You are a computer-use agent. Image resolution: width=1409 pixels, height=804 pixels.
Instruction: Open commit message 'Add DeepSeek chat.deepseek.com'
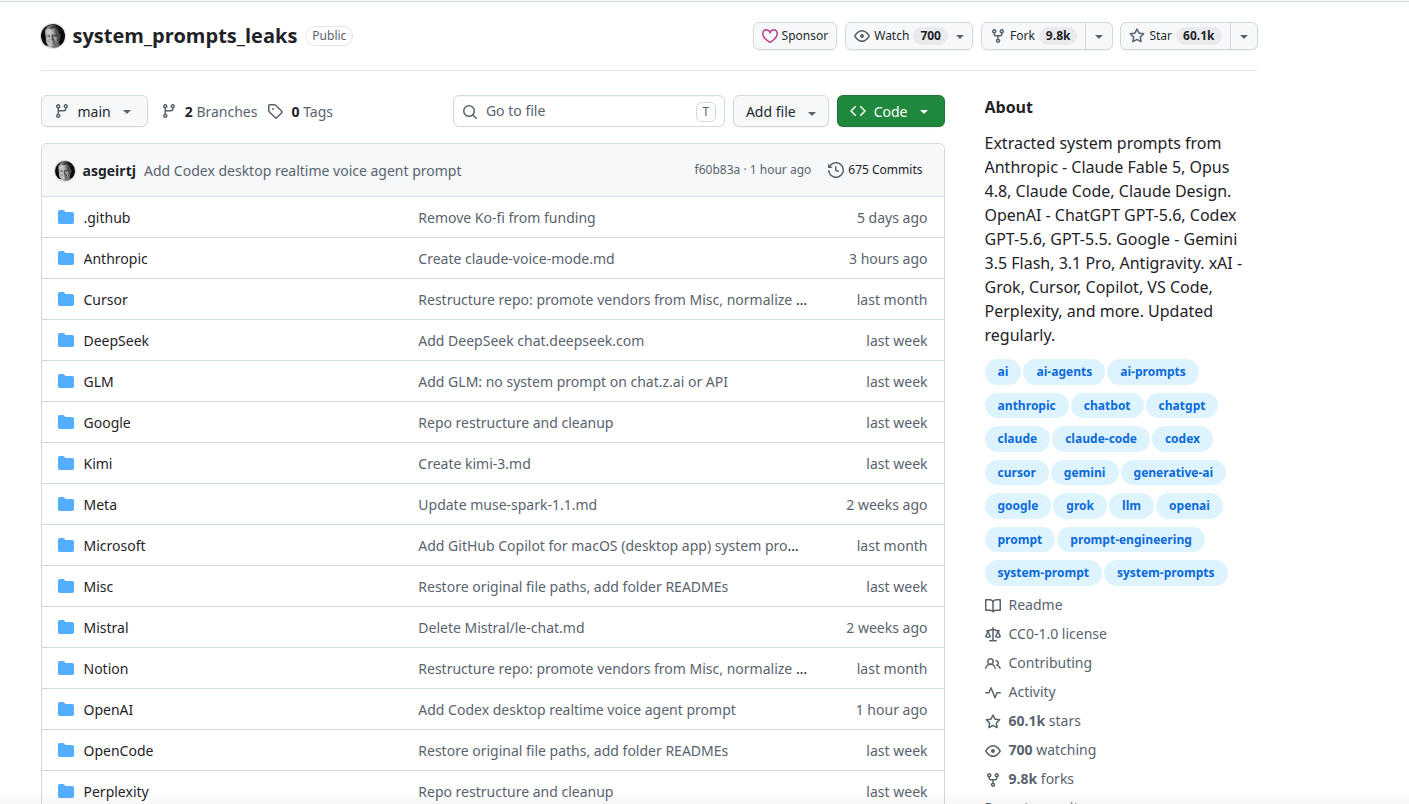click(x=531, y=341)
